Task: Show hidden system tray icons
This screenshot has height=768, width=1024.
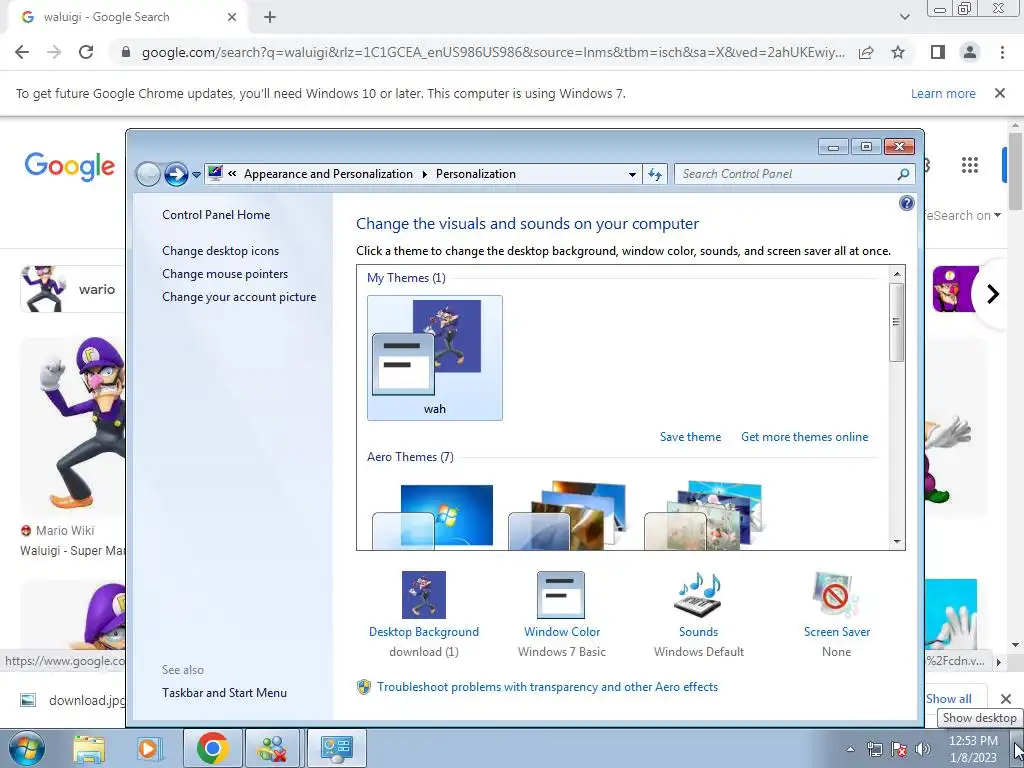Action: tap(850, 749)
